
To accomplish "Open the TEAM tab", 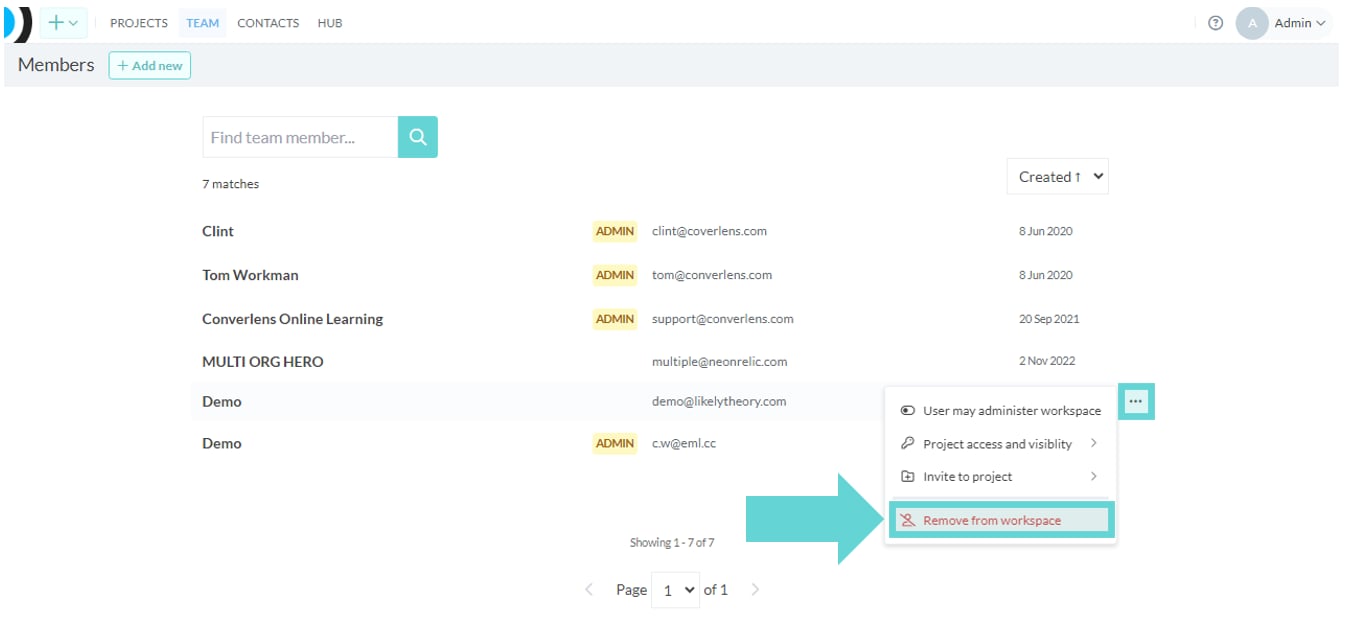I will click(x=202, y=23).
